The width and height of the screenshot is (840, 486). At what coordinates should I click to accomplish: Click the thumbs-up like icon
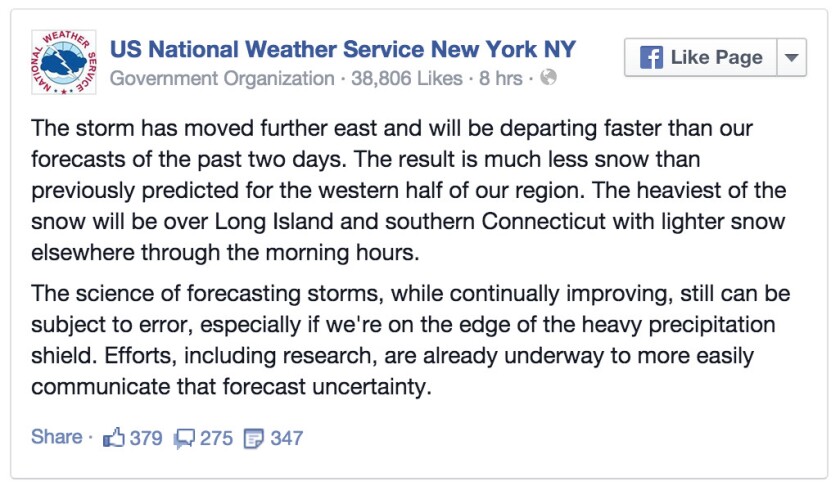pyautogui.click(x=114, y=438)
